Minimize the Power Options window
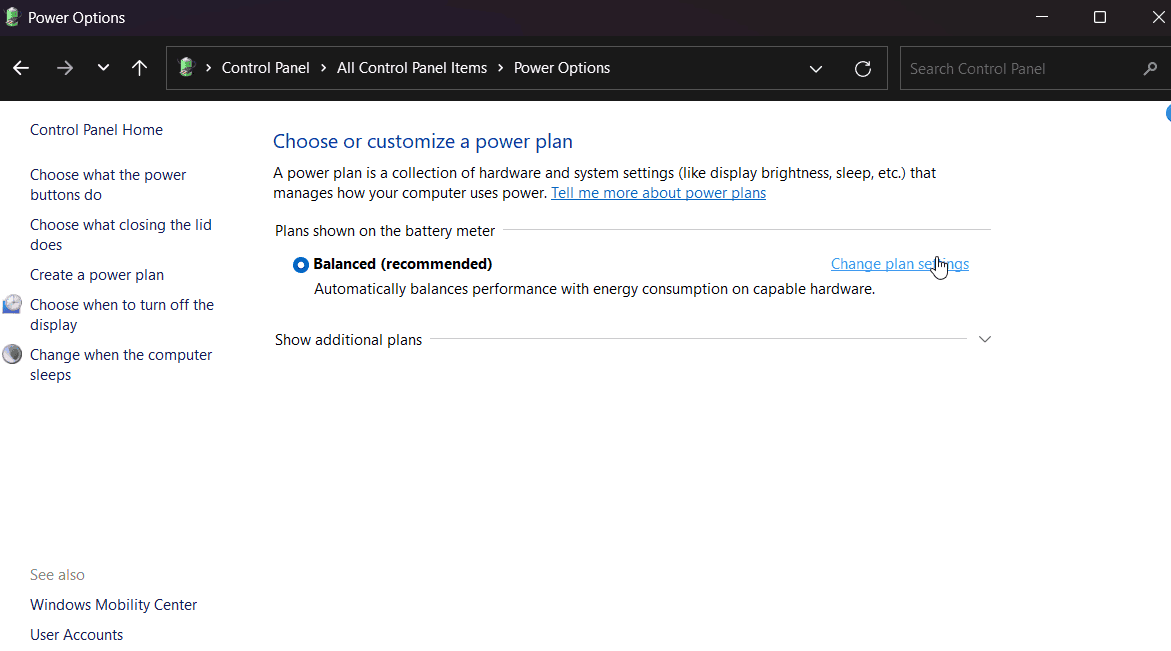The height and width of the screenshot is (651, 1171). pos(1042,17)
